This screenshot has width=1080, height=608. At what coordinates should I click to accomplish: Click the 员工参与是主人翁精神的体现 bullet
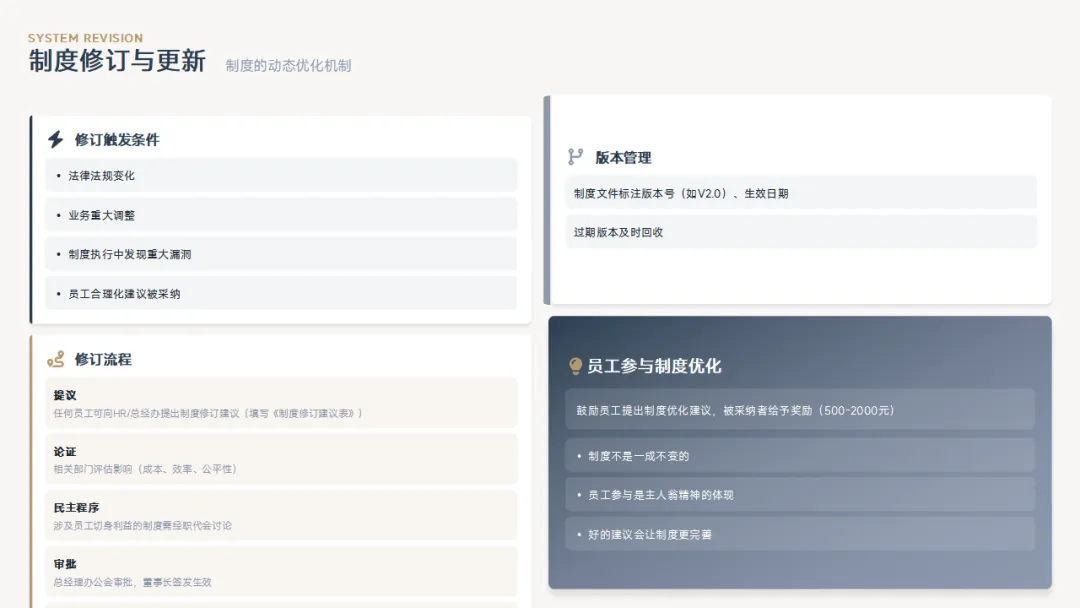(800, 495)
